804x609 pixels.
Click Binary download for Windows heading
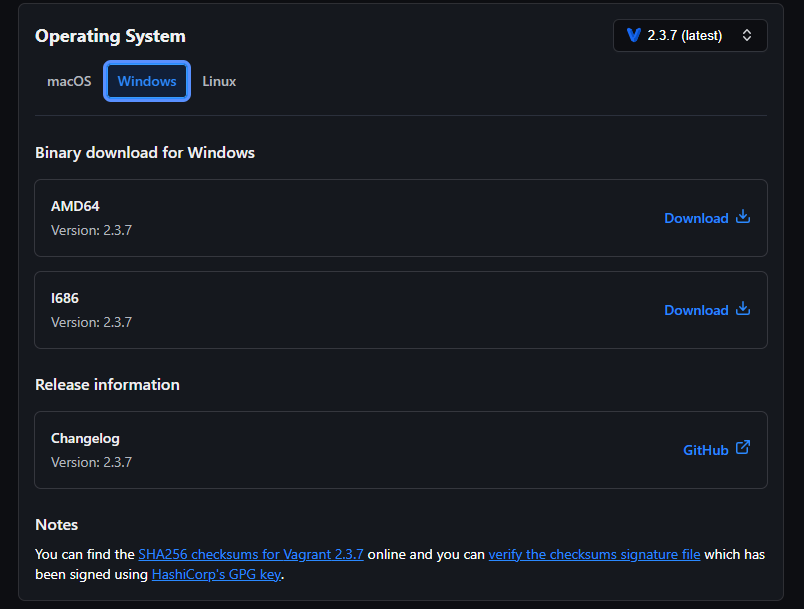tap(145, 153)
